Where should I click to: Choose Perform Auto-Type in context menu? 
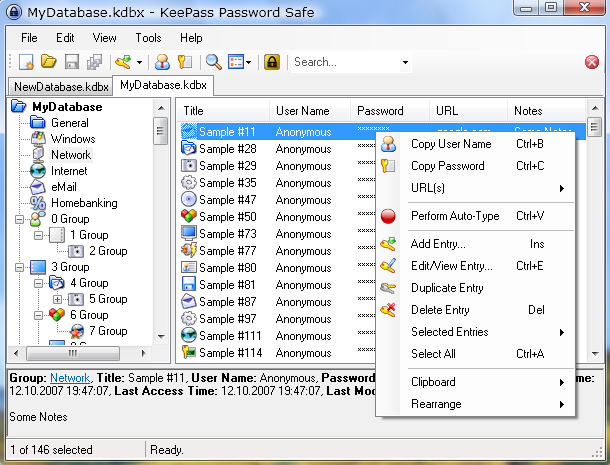[475, 216]
